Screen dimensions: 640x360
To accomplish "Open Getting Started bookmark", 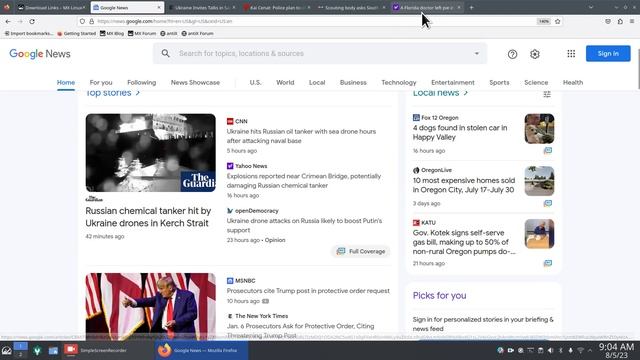I will click(x=77, y=33).
